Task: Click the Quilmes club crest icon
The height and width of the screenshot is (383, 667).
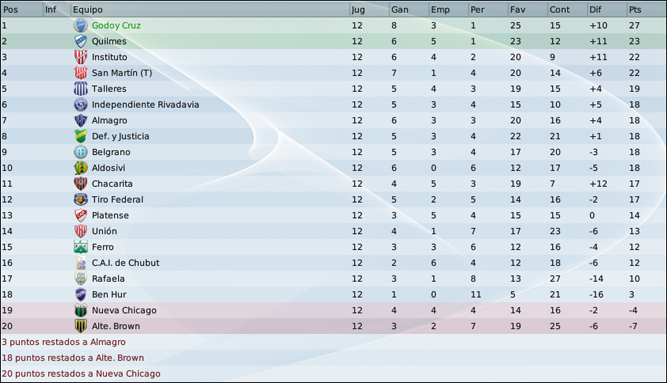Action: pyautogui.click(x=80, y=41)
